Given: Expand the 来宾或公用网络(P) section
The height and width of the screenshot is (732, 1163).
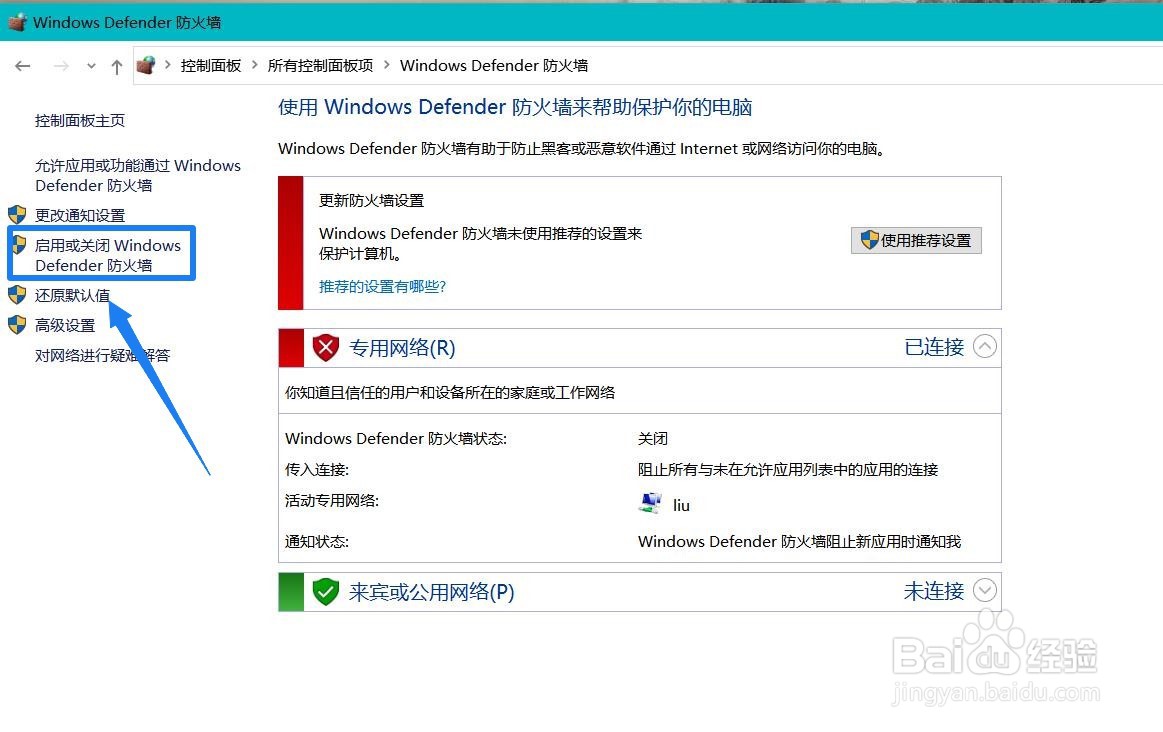Looking at the screenshot, I should pyautogui.click(x=985, y=590).
